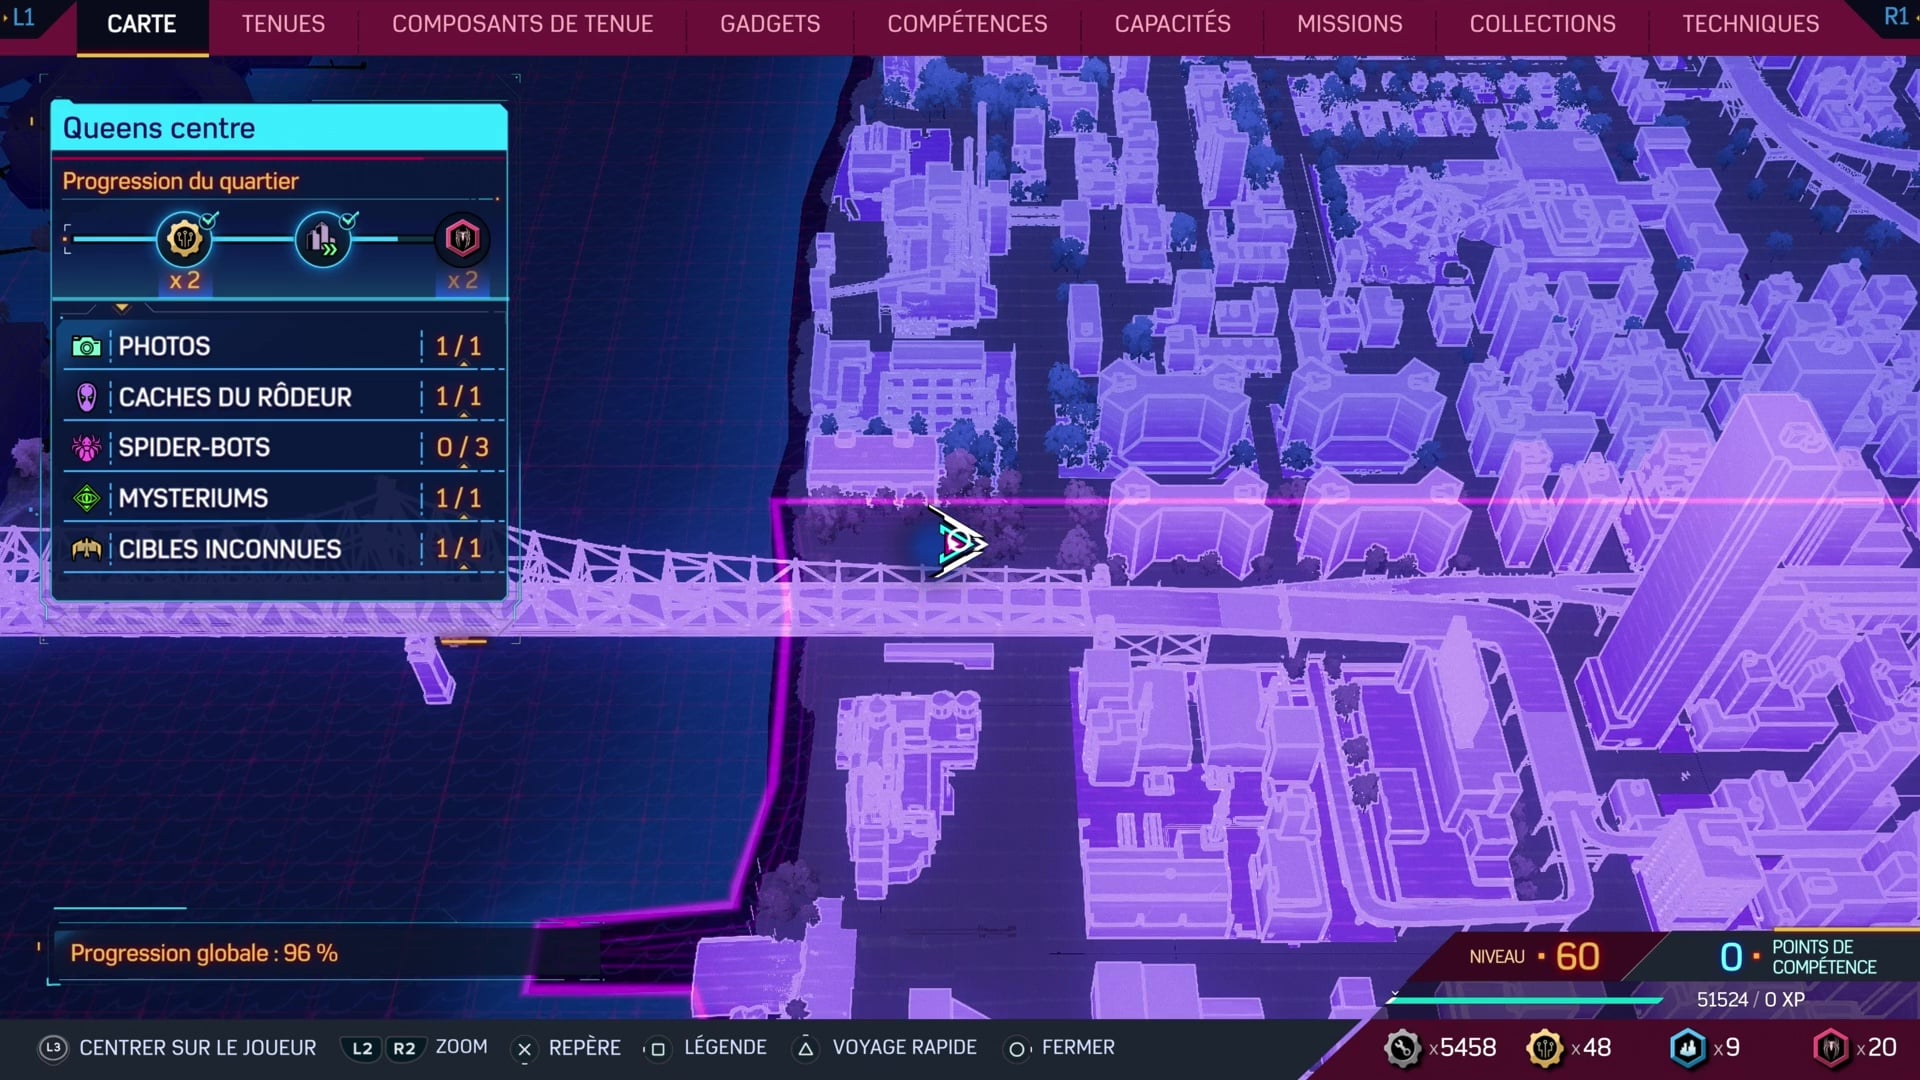Switch to the COLLECTIONS tab
The height and width of the screenshot is (1080, 1920).
(1542, 24)
